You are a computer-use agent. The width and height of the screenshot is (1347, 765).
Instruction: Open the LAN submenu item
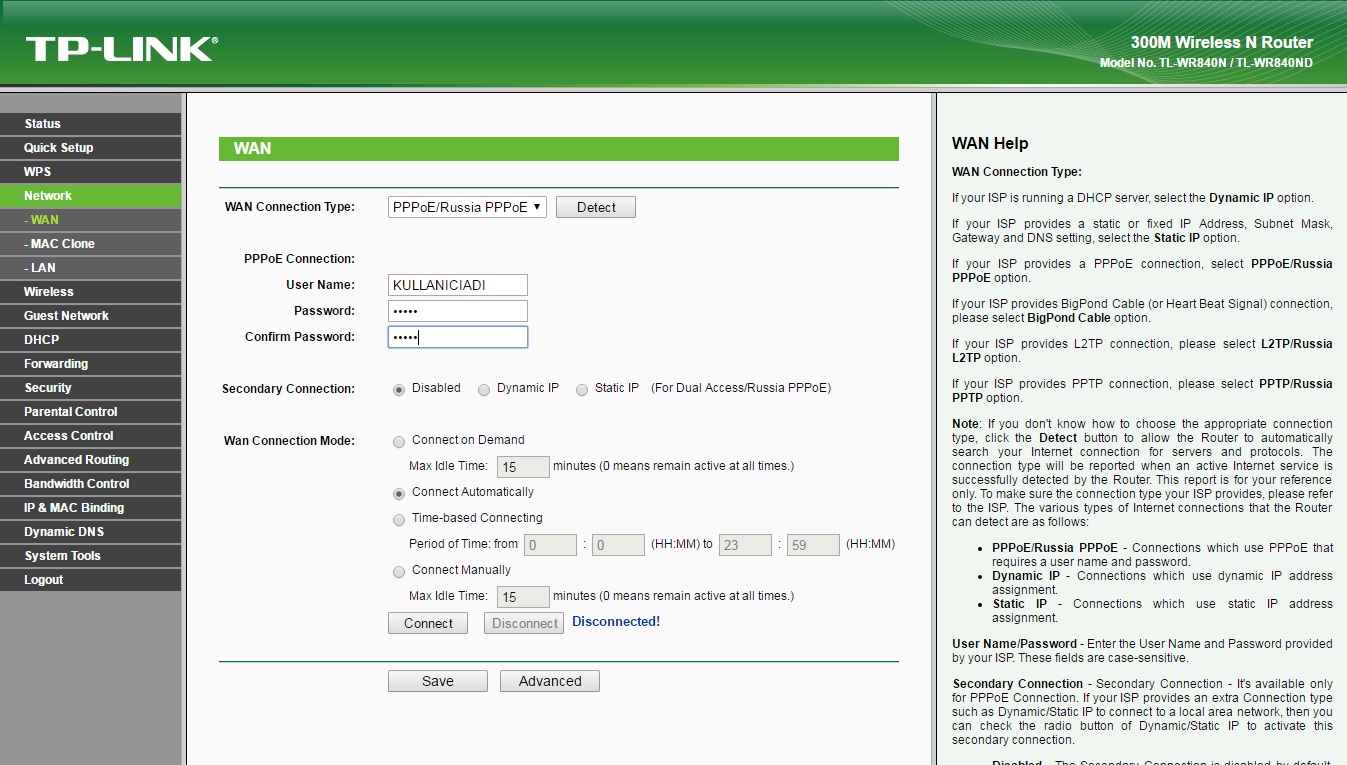(x=90, y=268)
